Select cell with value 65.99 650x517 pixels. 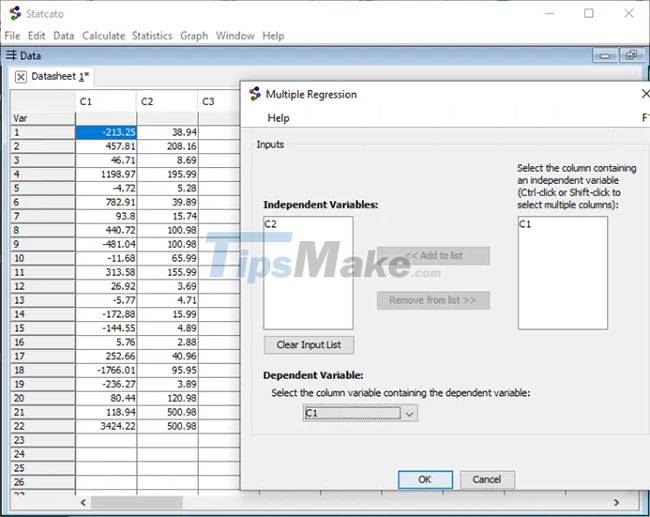167,258
